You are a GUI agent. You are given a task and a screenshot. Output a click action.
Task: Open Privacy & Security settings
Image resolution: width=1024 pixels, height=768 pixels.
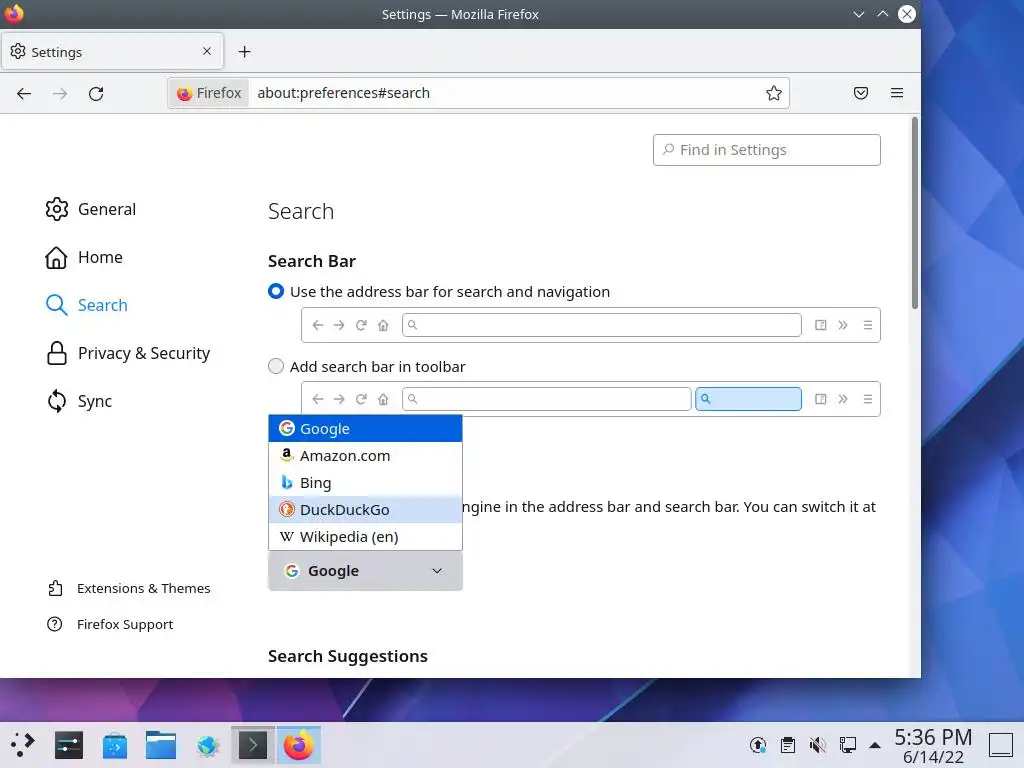pyautogui.click(x=127, y=353)
